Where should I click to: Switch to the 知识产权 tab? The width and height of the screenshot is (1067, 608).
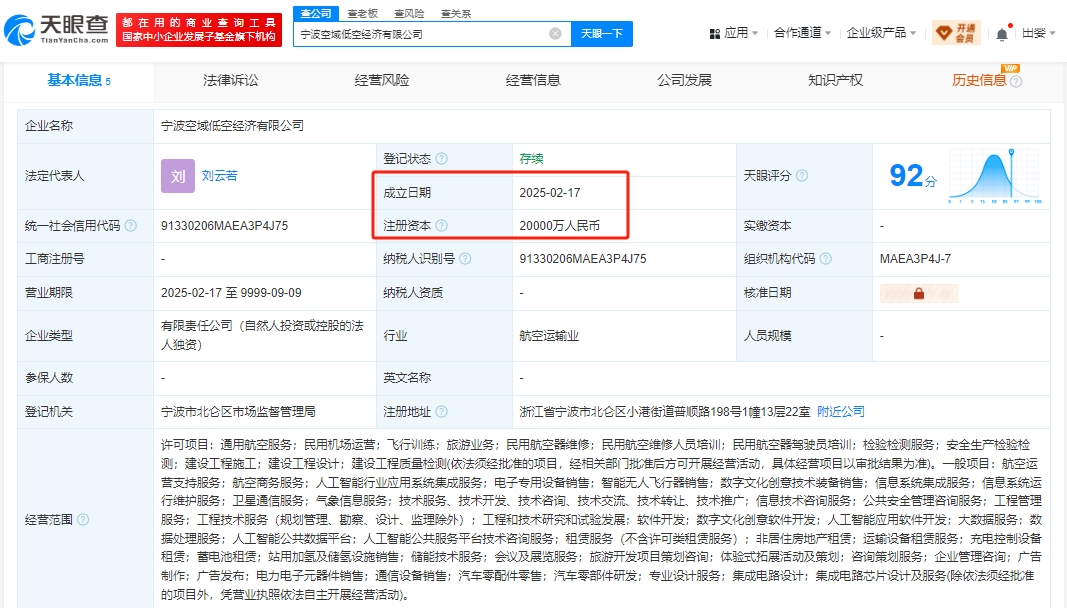click(835, 80)
